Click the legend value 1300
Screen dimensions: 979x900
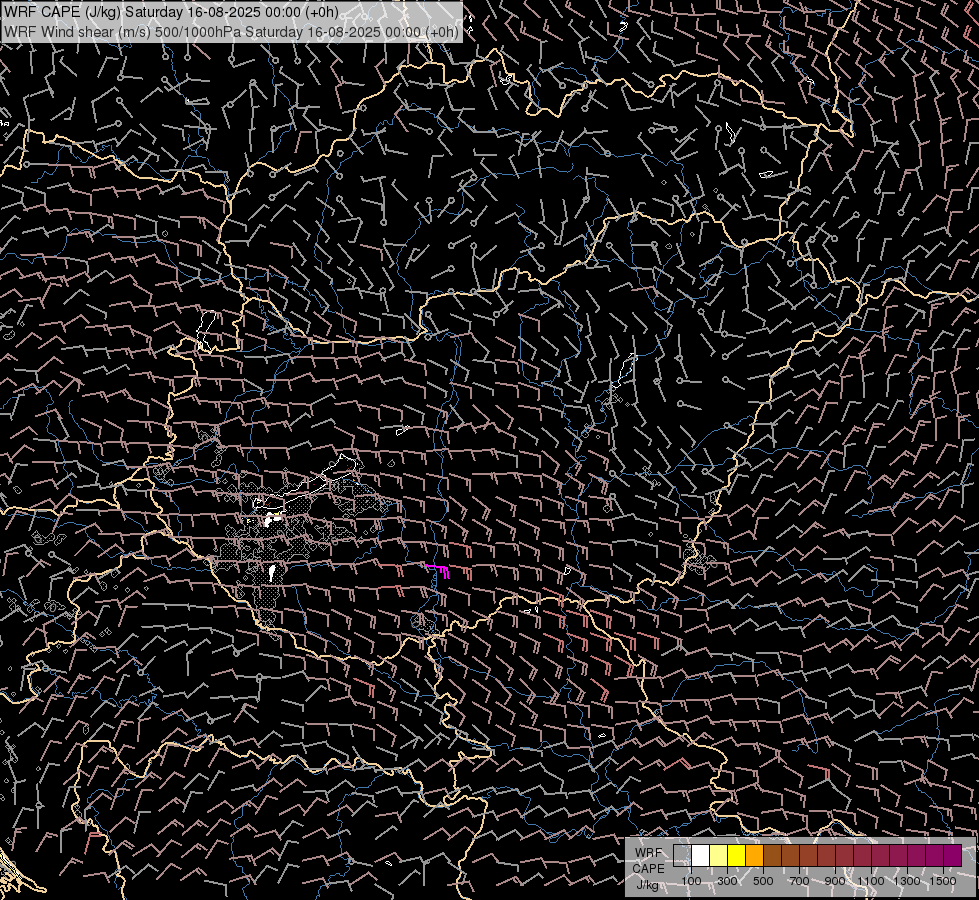(907, 881)
